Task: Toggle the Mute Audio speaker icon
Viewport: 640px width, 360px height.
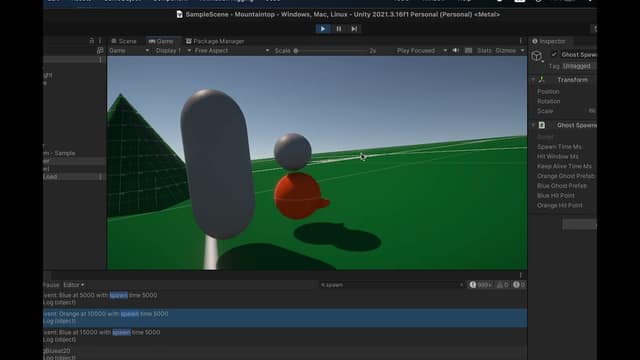Action: 456,51
